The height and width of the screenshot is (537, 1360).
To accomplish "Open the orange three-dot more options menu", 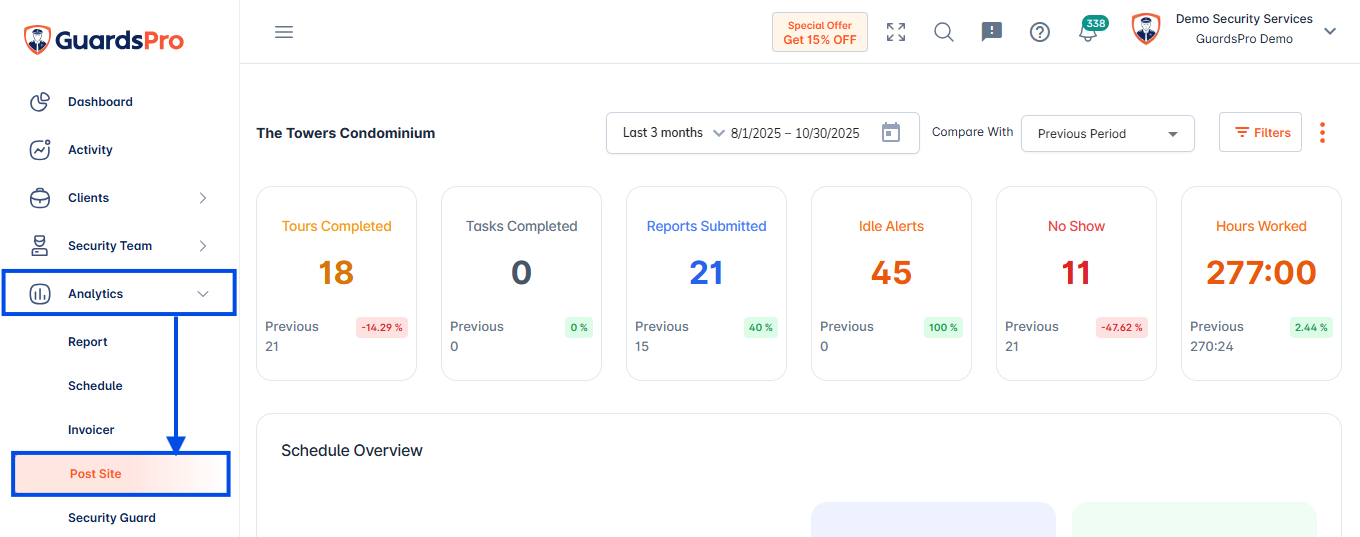I will pos(1322,133).
